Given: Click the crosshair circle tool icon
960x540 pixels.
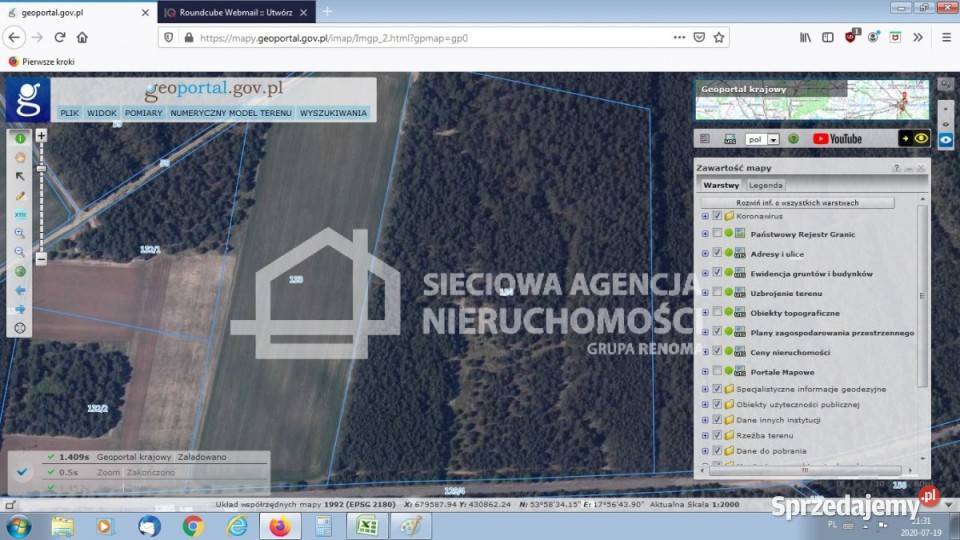Looking at the screenshot, I should (20, 328).
